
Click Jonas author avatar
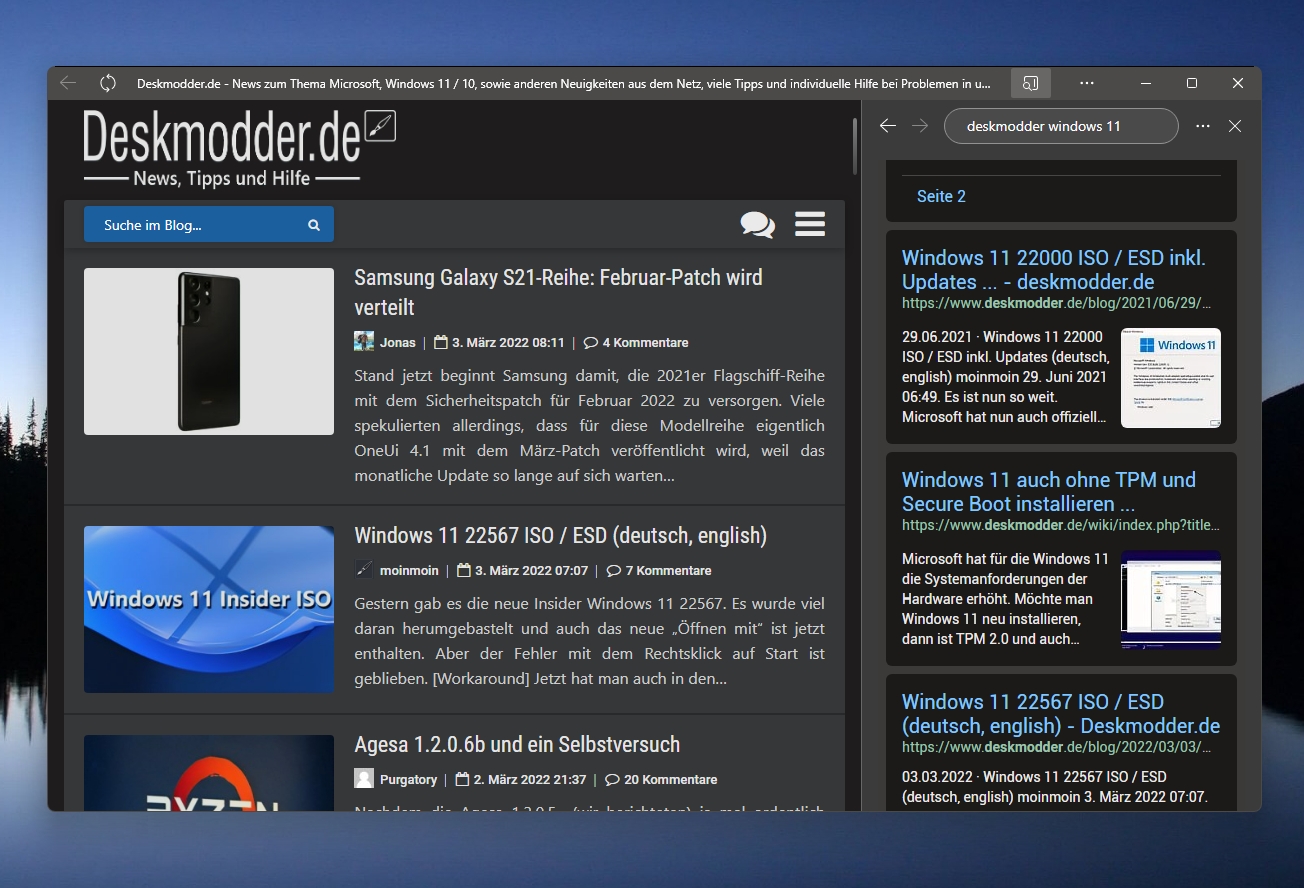coord(364,342)
